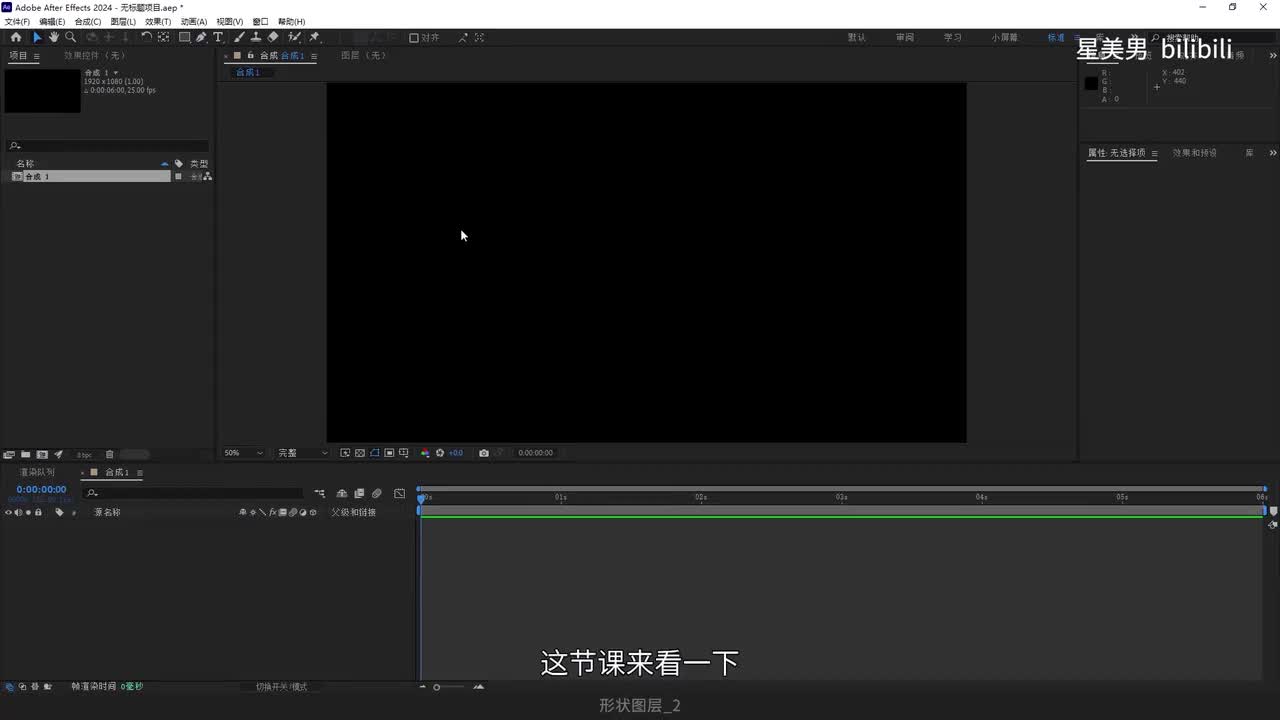Switch to 默认 workspace
Screen dimensions: 1280x720
point(857,37)
